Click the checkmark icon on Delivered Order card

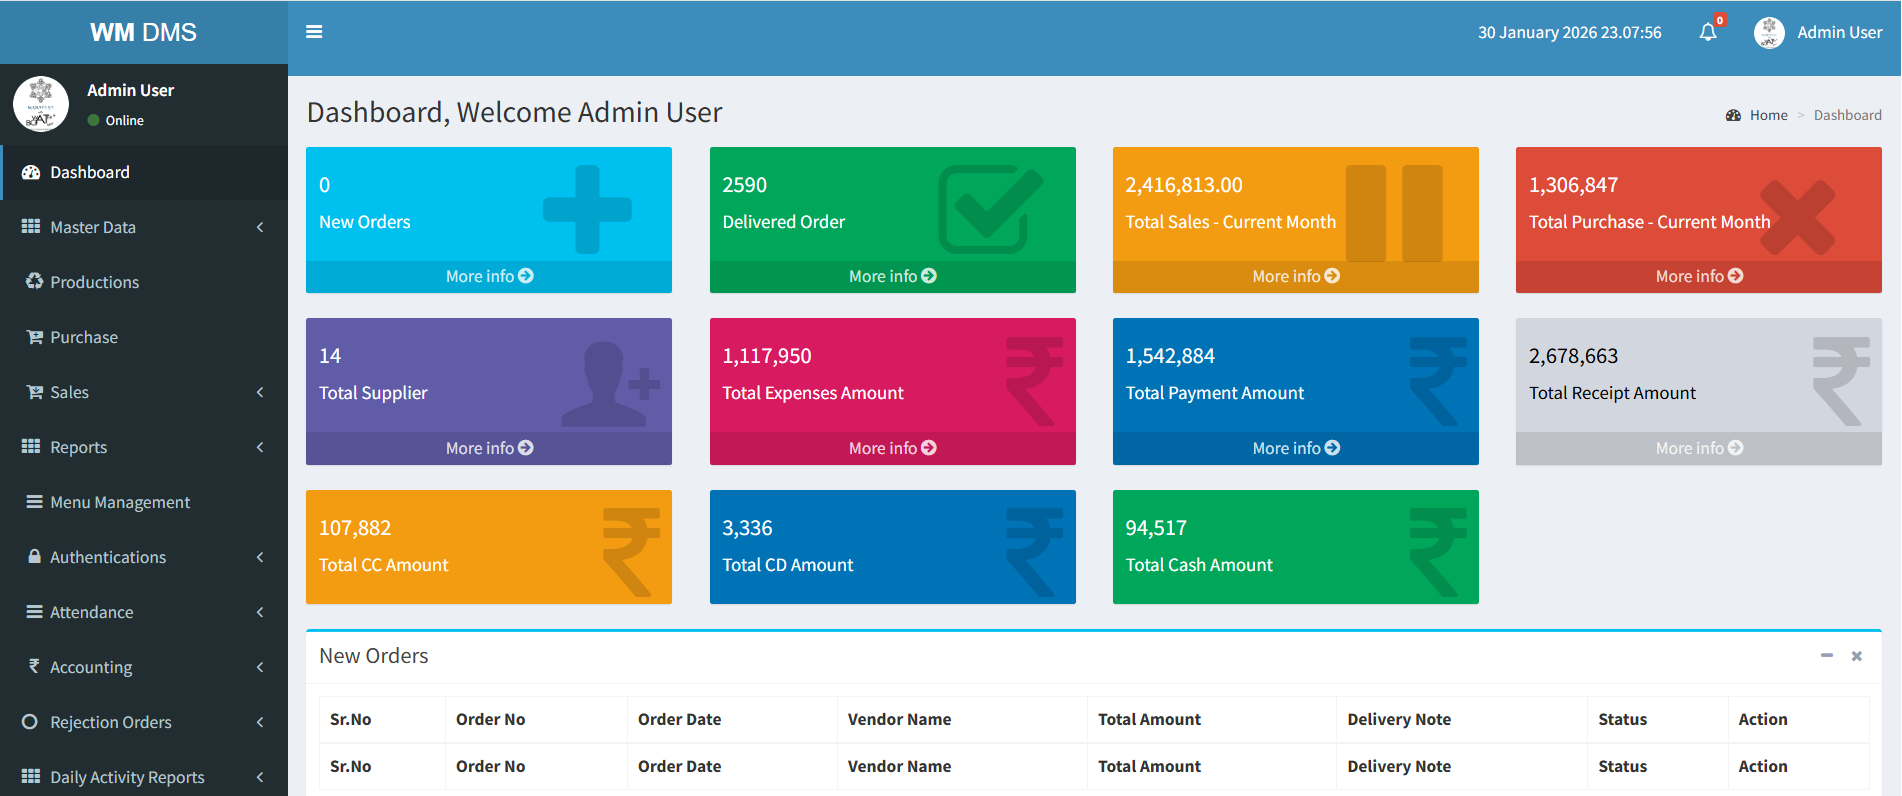point(990,209)
